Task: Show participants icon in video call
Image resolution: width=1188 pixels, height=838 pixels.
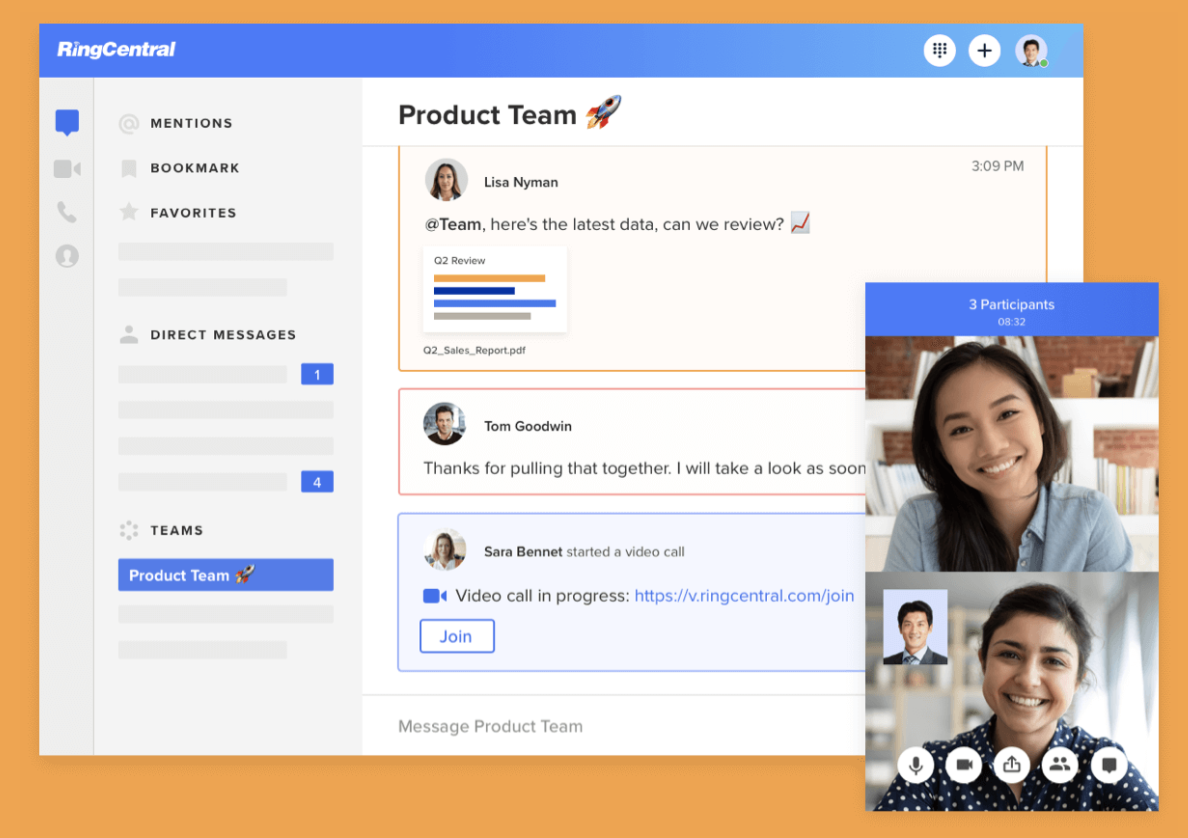Action: tap(1060, 765)
